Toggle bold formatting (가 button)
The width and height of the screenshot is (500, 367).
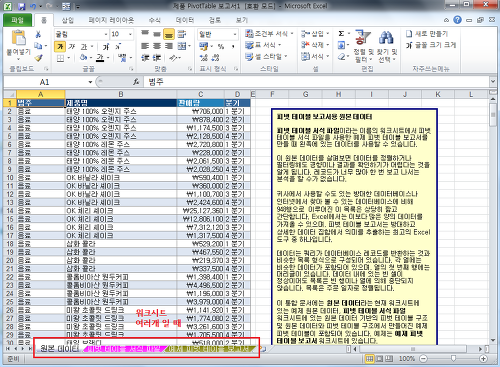point(60,46)
